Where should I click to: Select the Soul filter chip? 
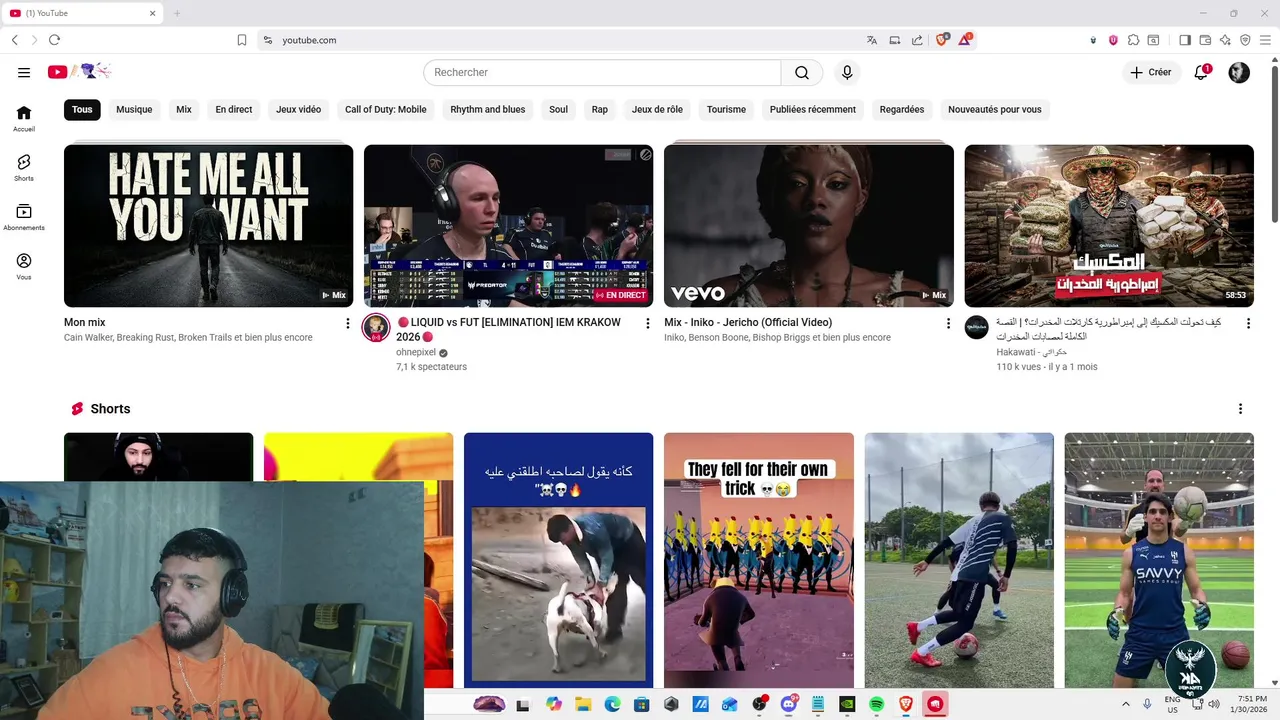point(558,109)
